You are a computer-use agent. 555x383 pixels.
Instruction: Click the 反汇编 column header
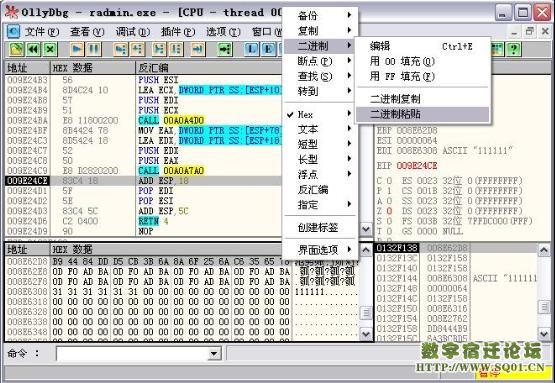[x=209, y=68]
